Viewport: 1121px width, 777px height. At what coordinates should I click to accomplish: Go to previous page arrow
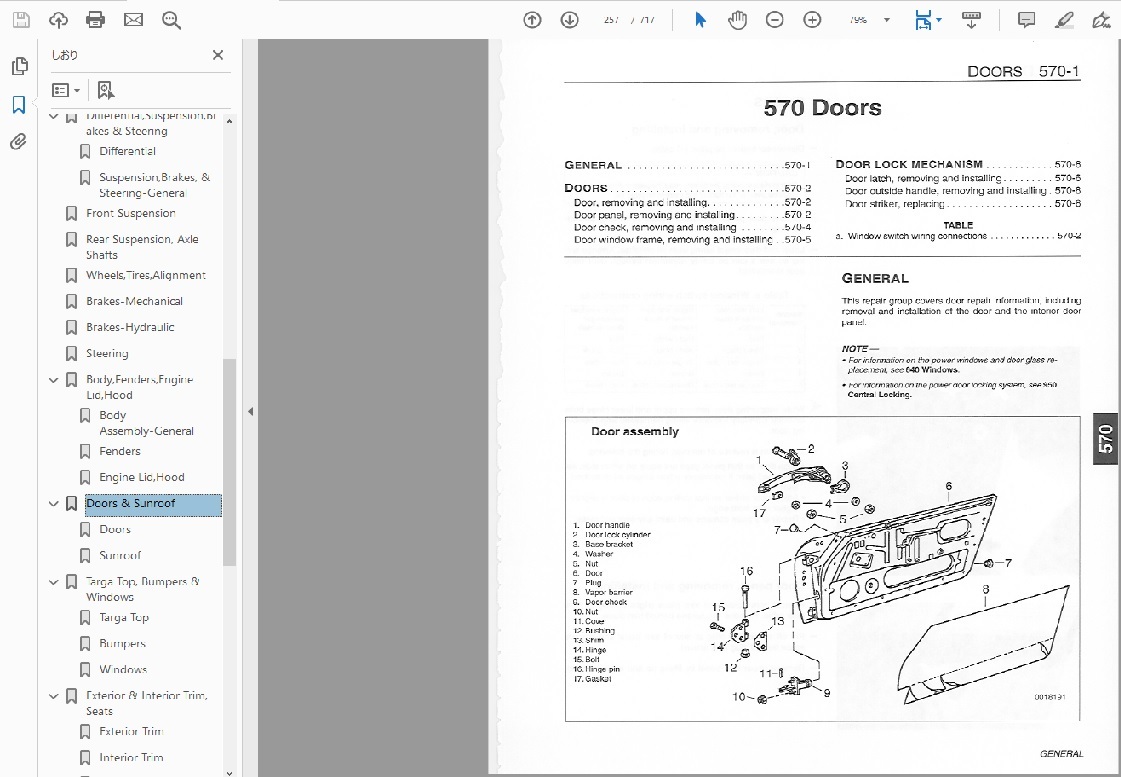[x=532, y=20]
